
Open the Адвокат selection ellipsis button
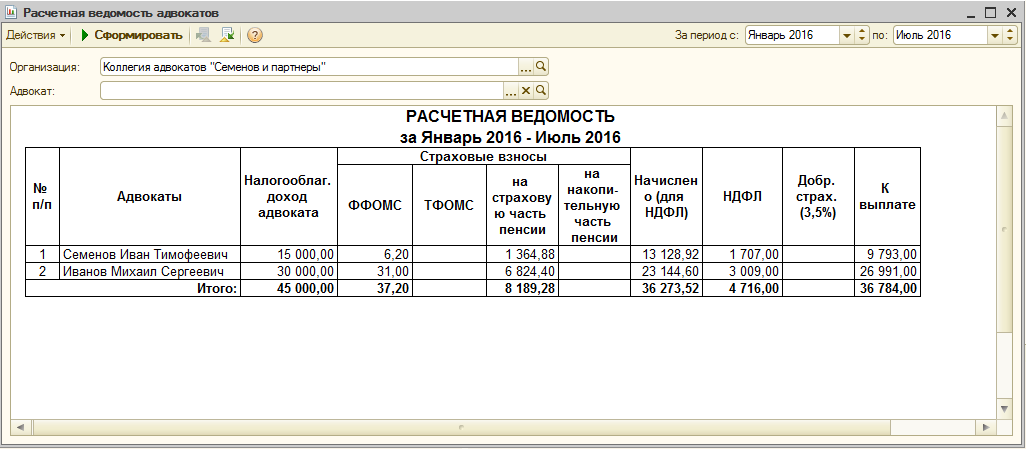511,90
